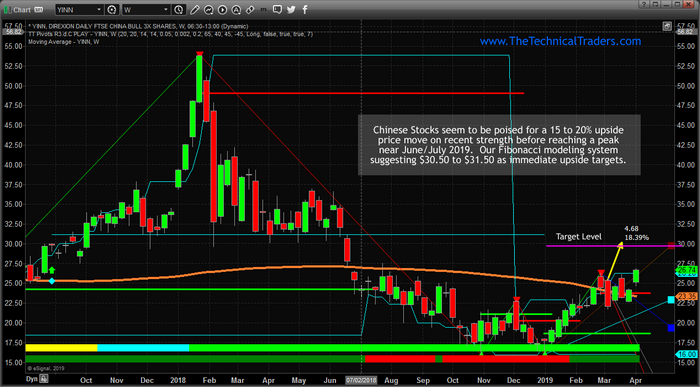This screenshot has width=700, height=387.
Task: Toggle the green link indicator beside Chart
Action: point(7,9)
